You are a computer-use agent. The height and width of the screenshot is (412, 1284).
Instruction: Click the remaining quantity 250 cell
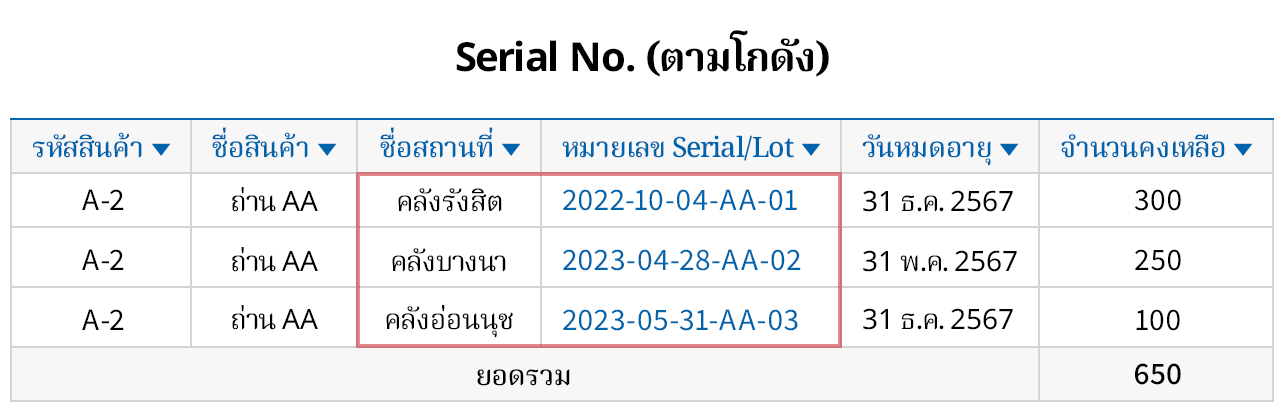click(x=1158, y=261)
